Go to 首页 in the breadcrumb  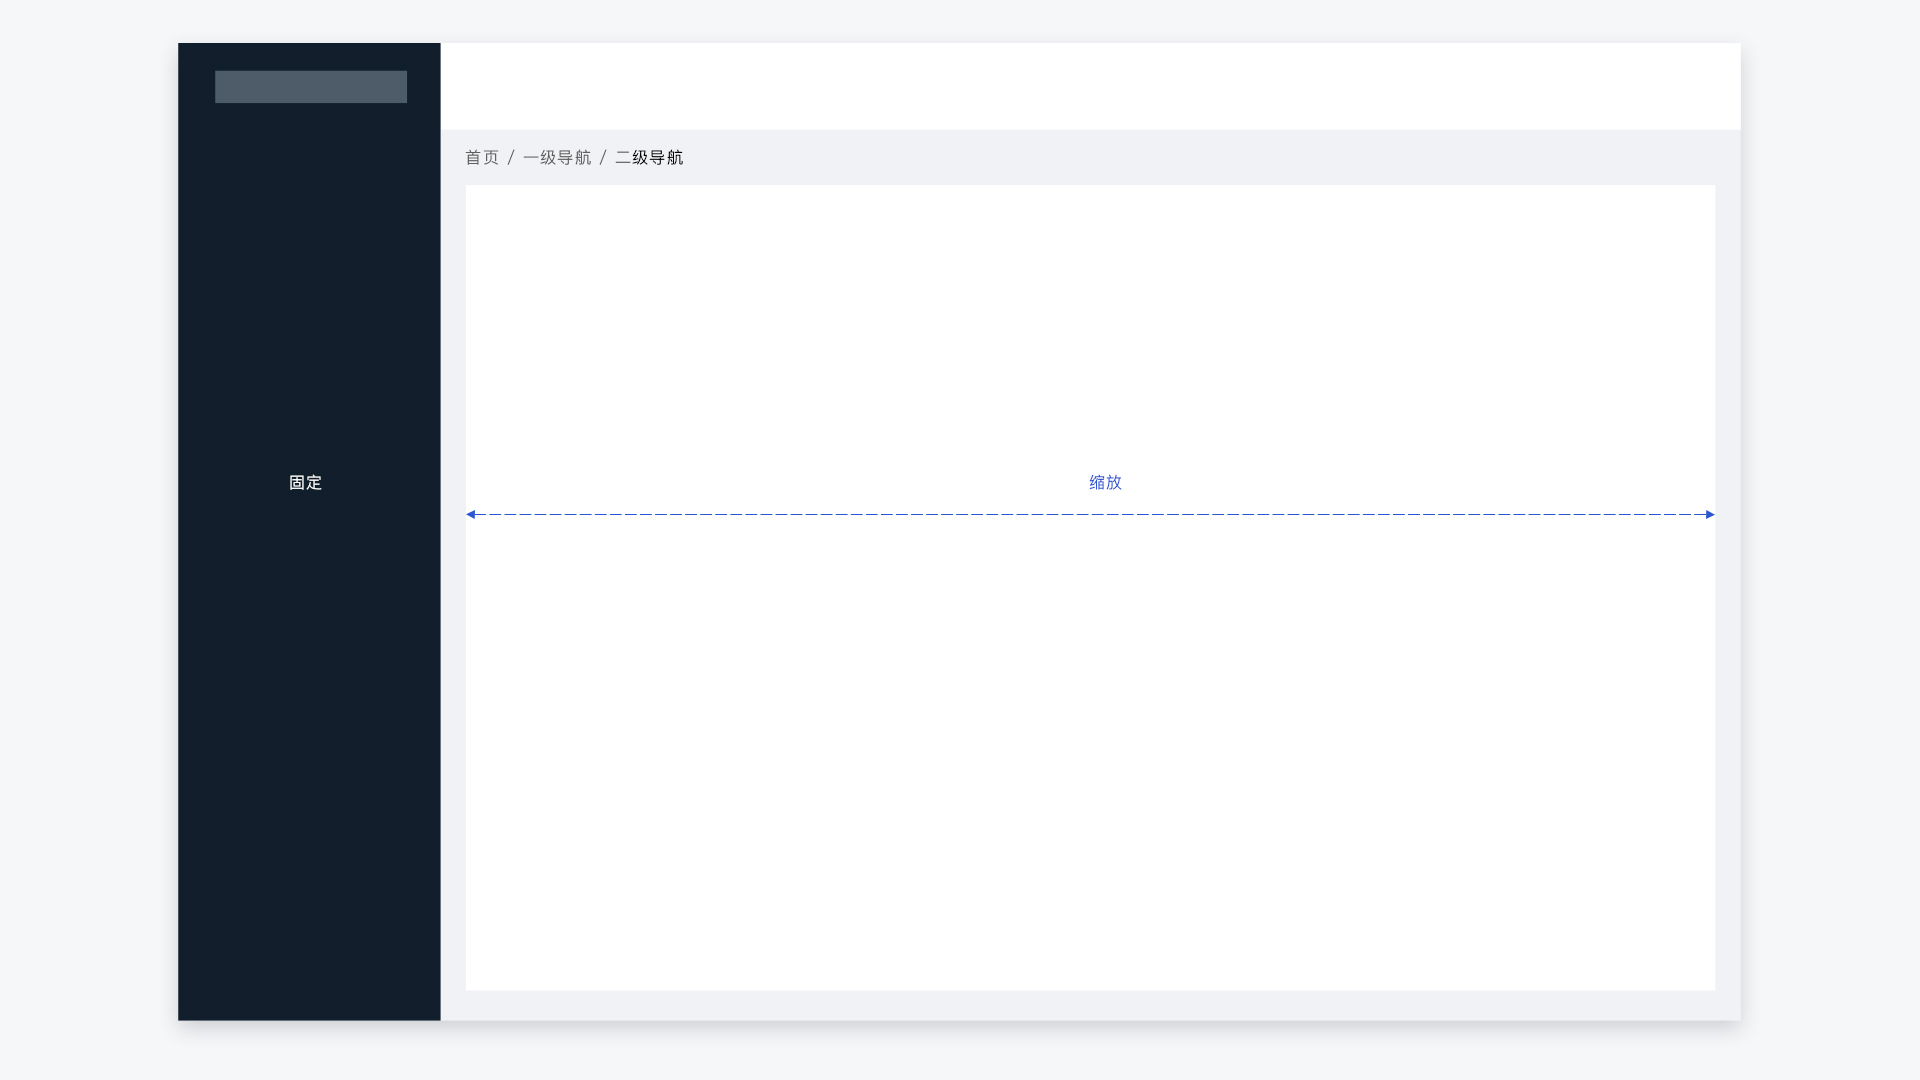point(481,158)
